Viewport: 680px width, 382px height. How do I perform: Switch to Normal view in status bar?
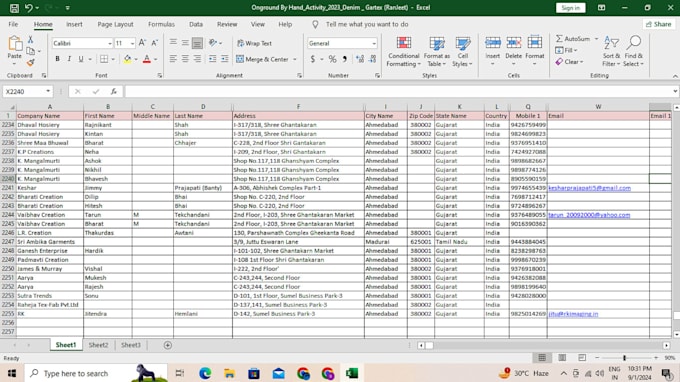pyautogui.click(x=542, y=358)
